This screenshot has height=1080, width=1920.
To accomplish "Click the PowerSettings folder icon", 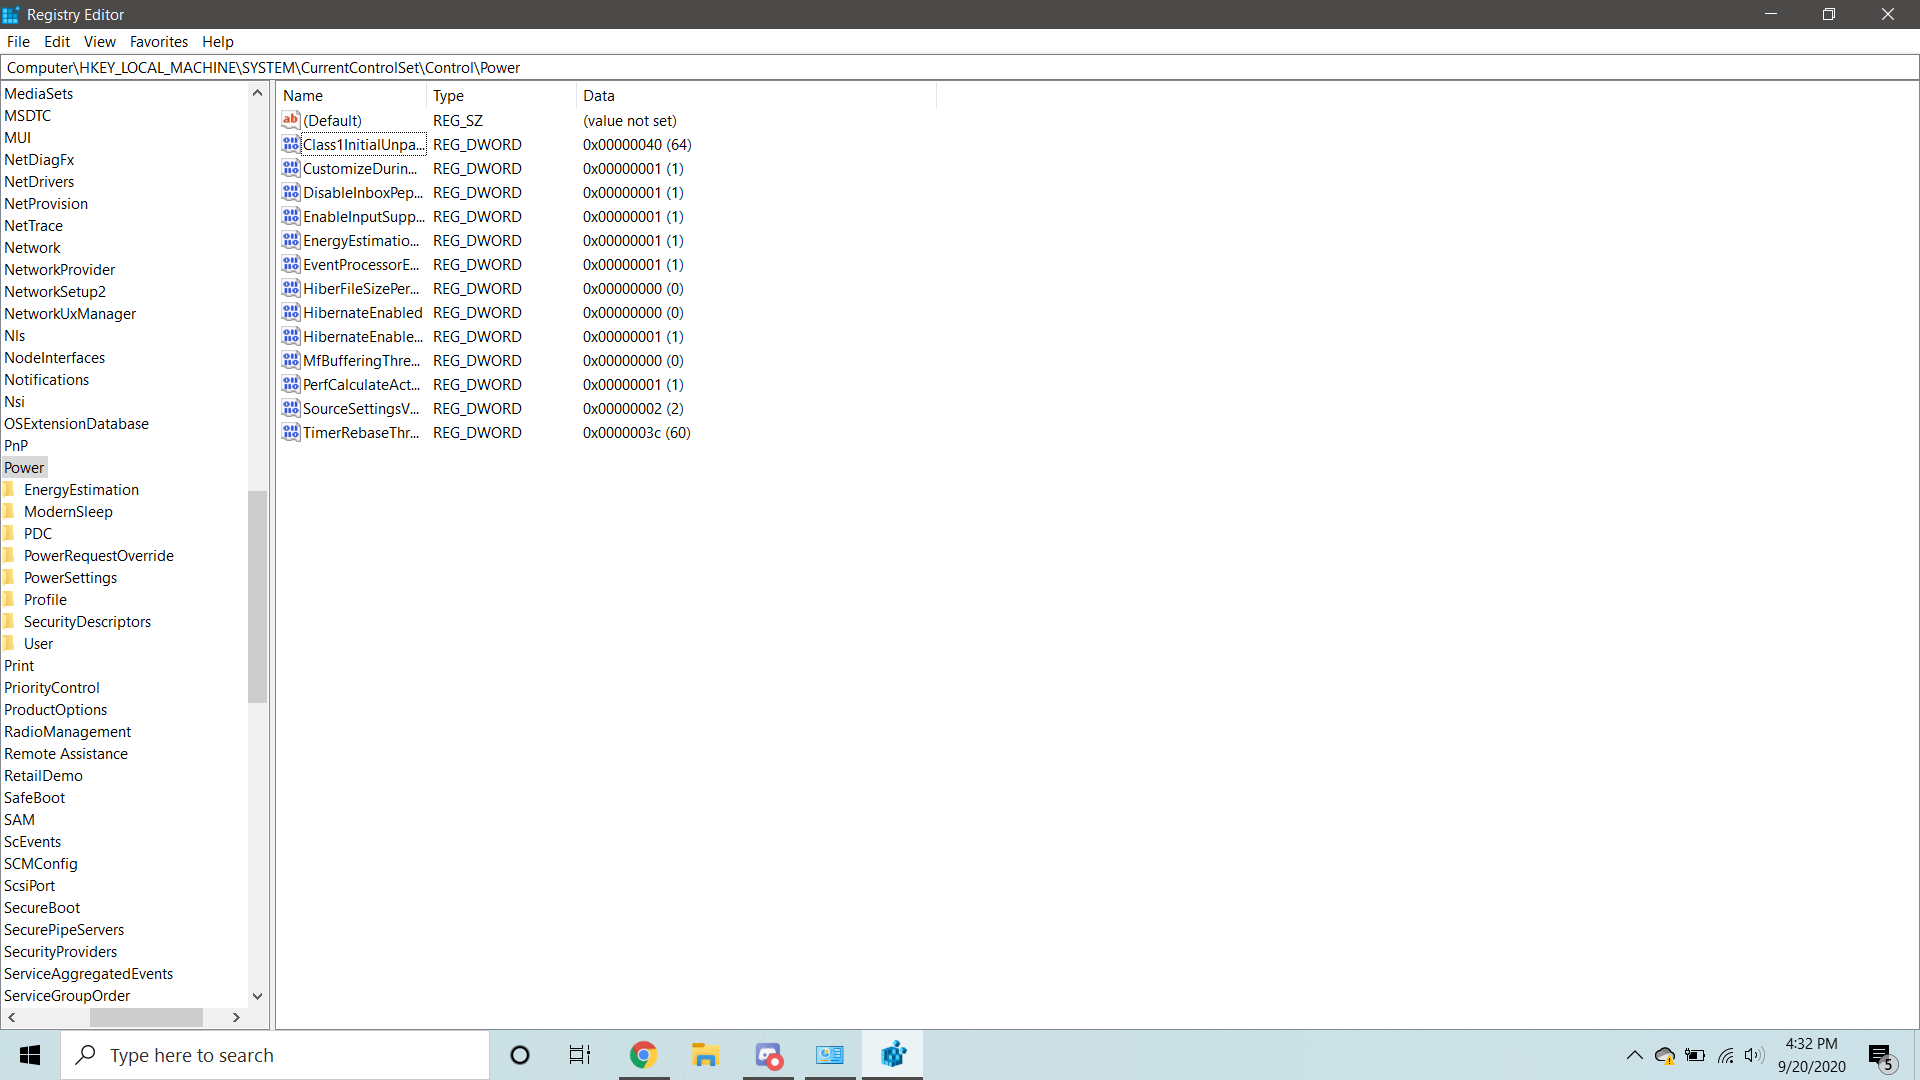I will pos(9,577).
